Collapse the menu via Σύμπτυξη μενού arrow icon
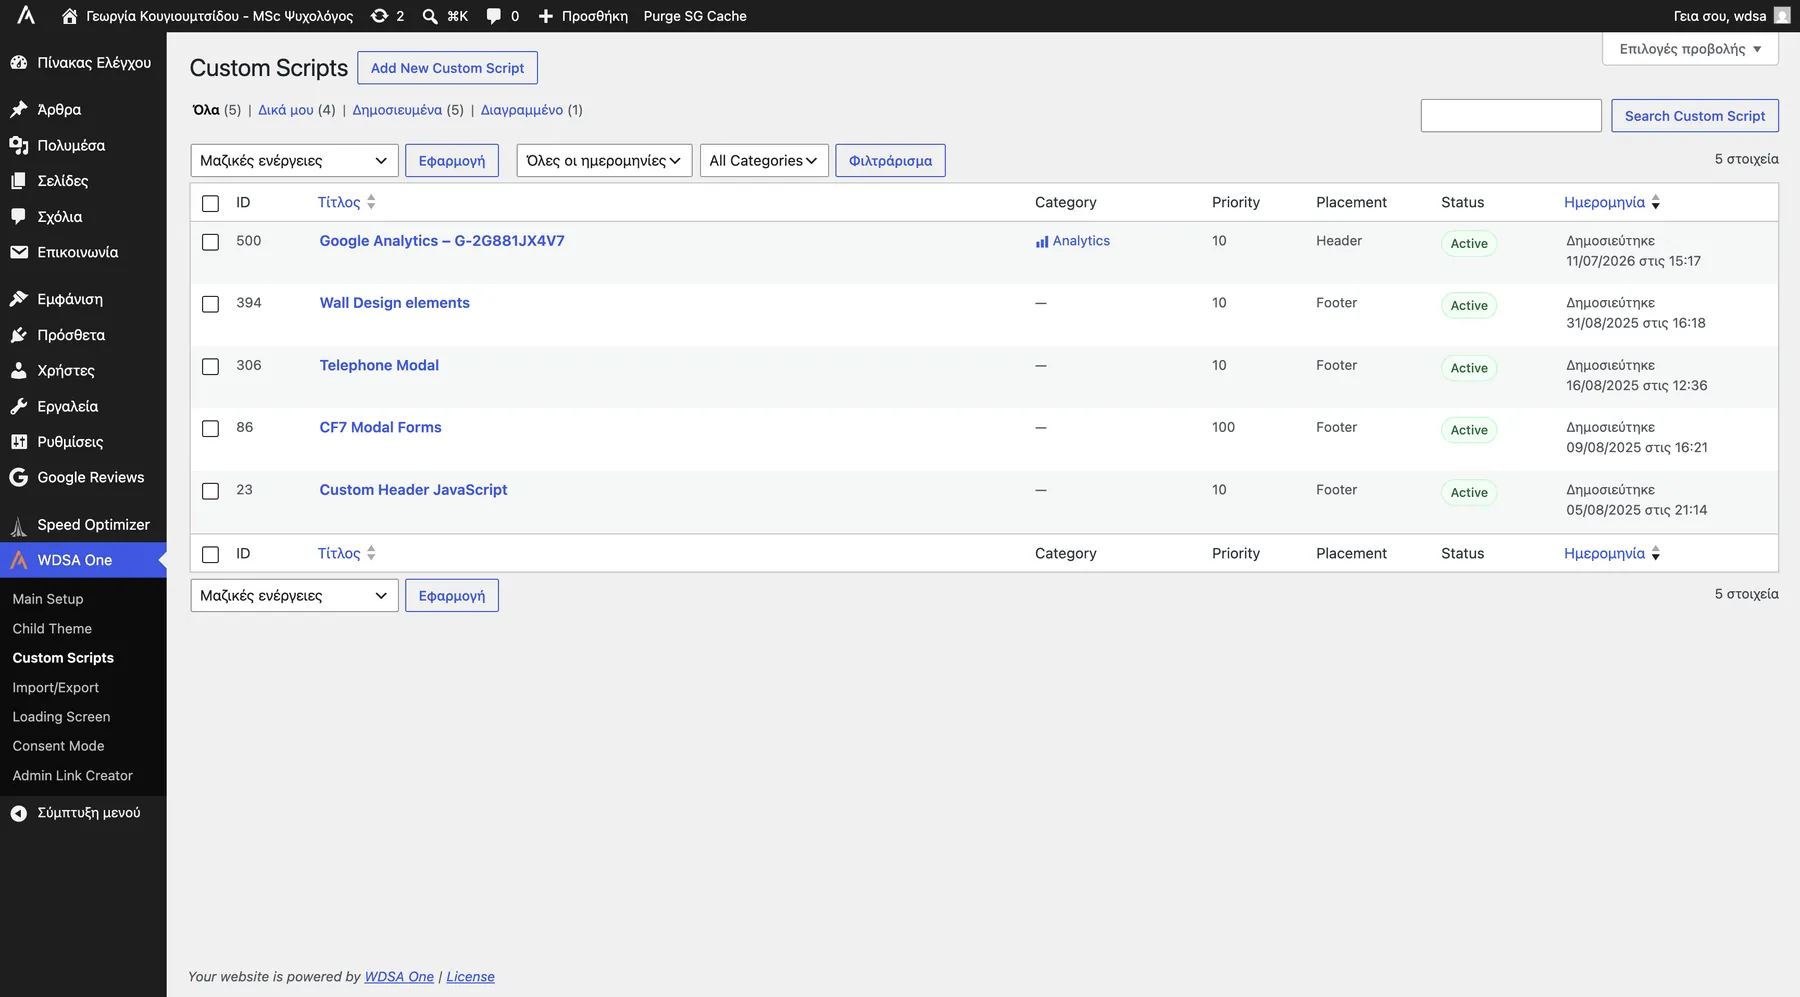Image resolution: width=1800 pixels, height=997 pixels. pyautogui.click(x=19, y=813)
